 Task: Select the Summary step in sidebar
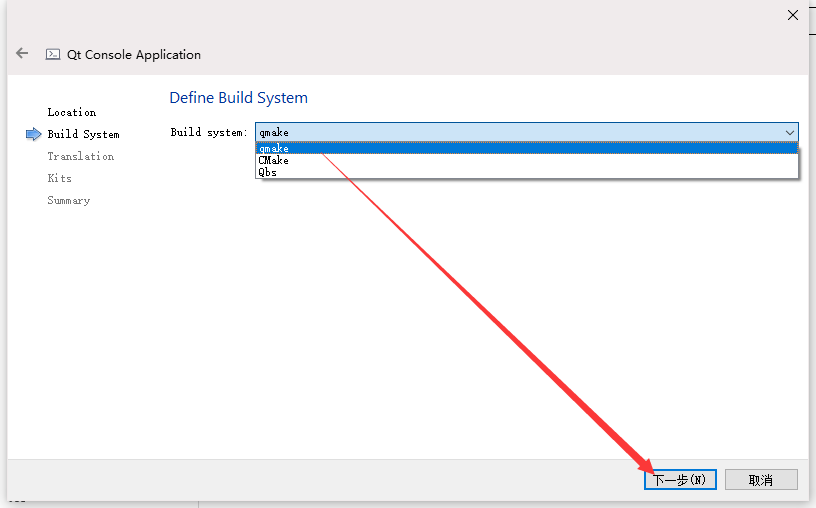click(x=69, y=200)
